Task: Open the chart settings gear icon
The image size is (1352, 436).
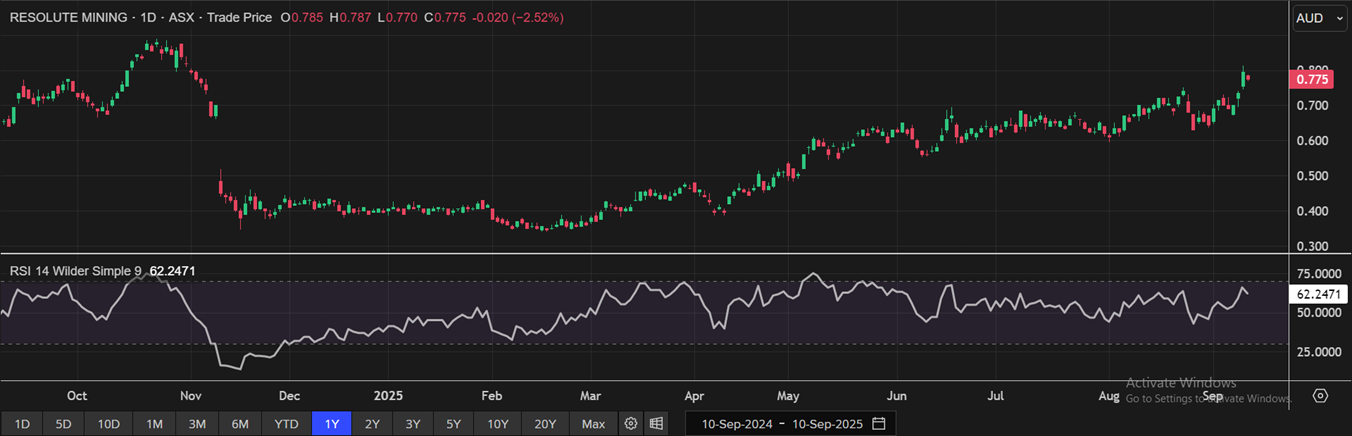Action: tap(631, 424)
